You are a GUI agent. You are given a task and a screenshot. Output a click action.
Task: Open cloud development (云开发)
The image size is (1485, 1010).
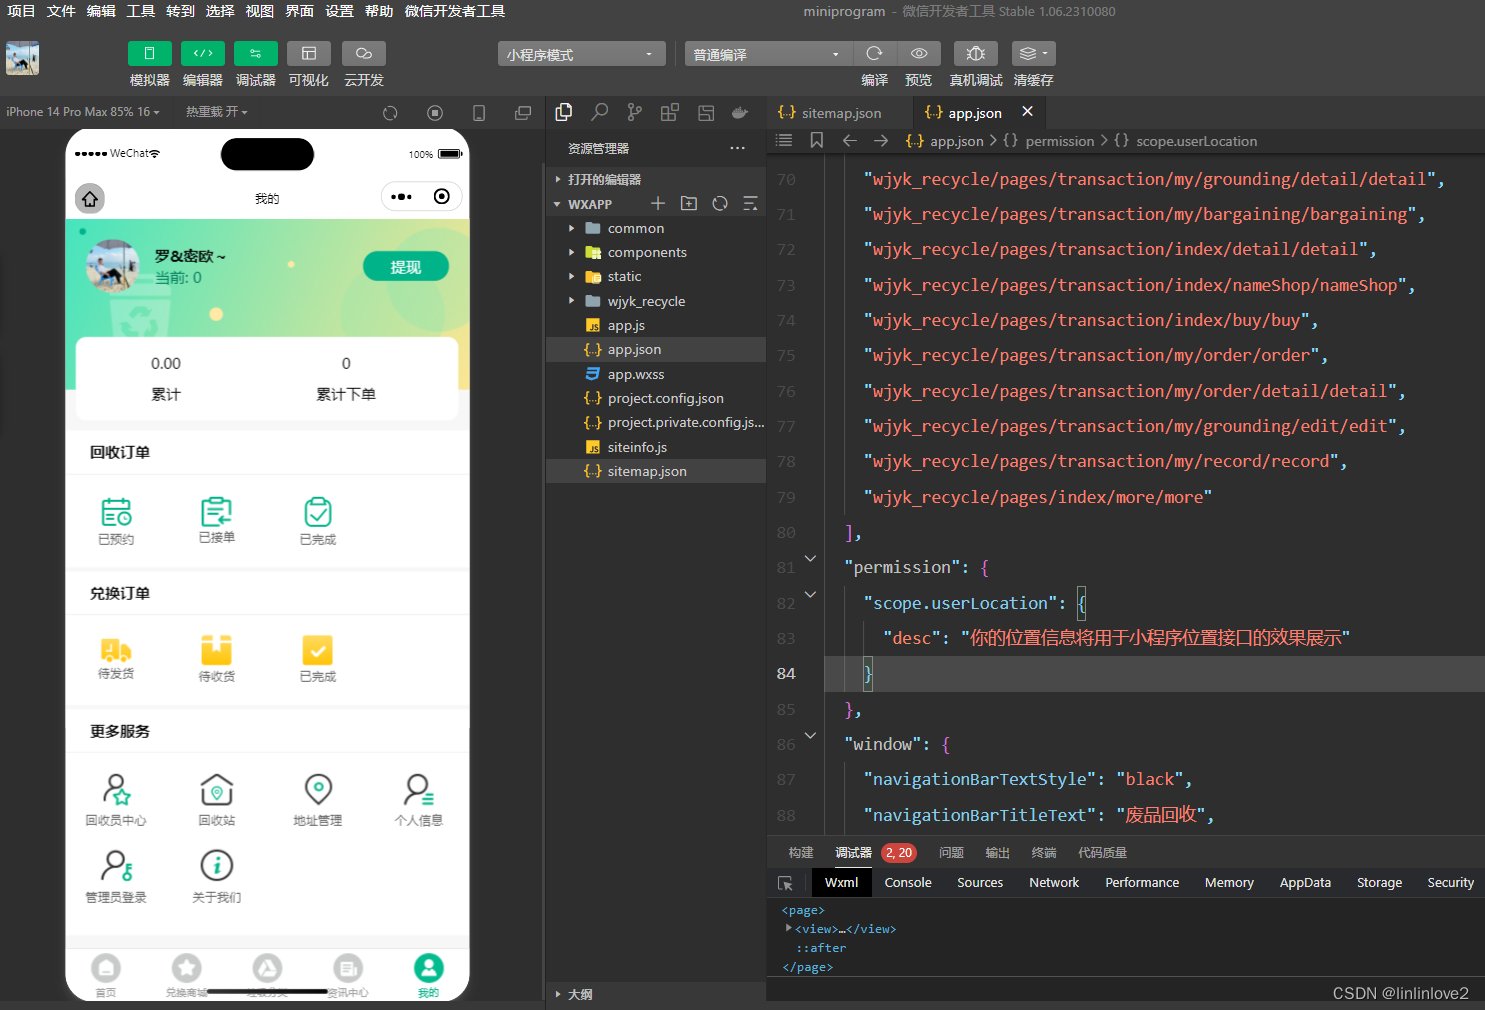363,54
